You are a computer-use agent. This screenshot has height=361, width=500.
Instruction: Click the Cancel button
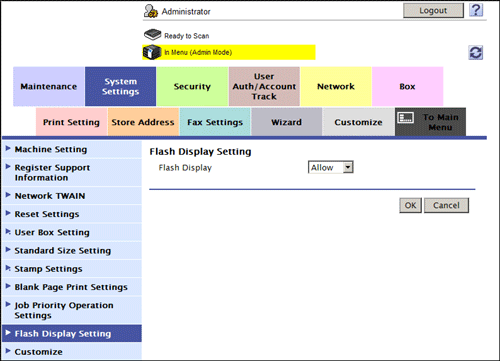[446, 205]
